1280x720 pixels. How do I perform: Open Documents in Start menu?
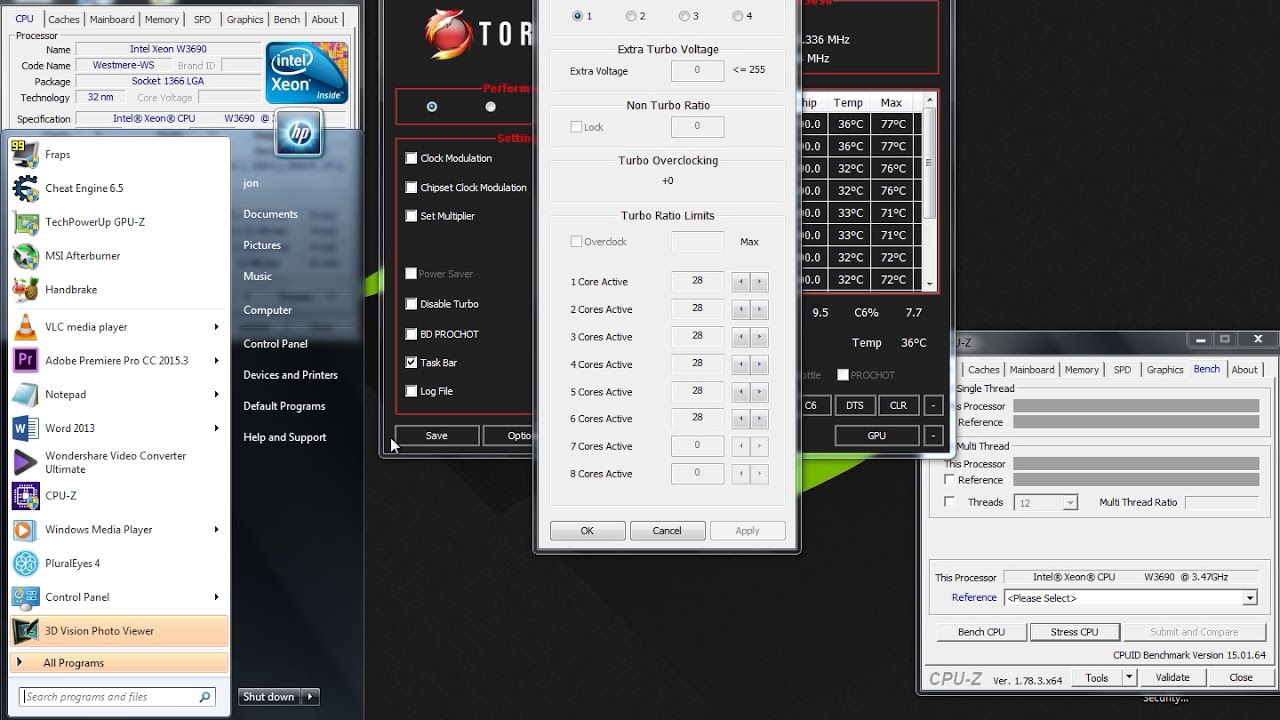(x=270, y=214)
